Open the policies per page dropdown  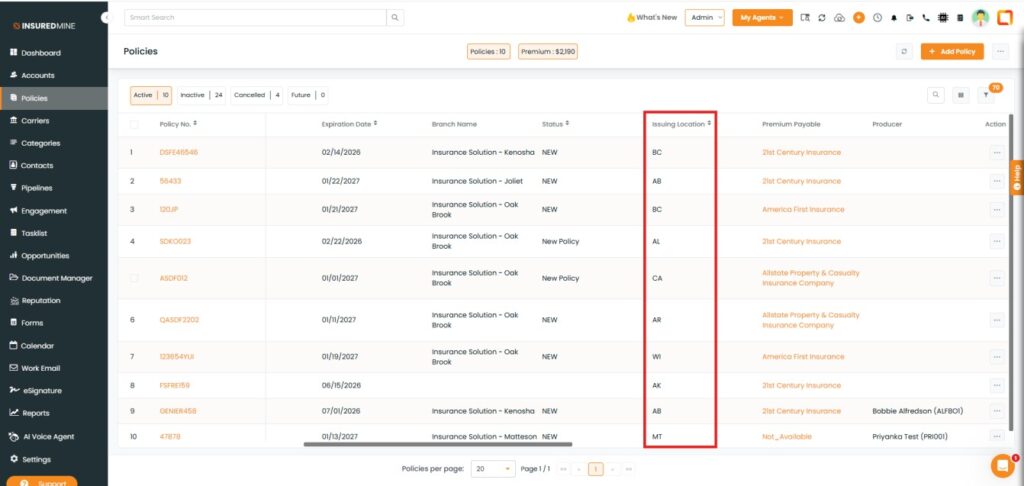[x=493, y=468]
